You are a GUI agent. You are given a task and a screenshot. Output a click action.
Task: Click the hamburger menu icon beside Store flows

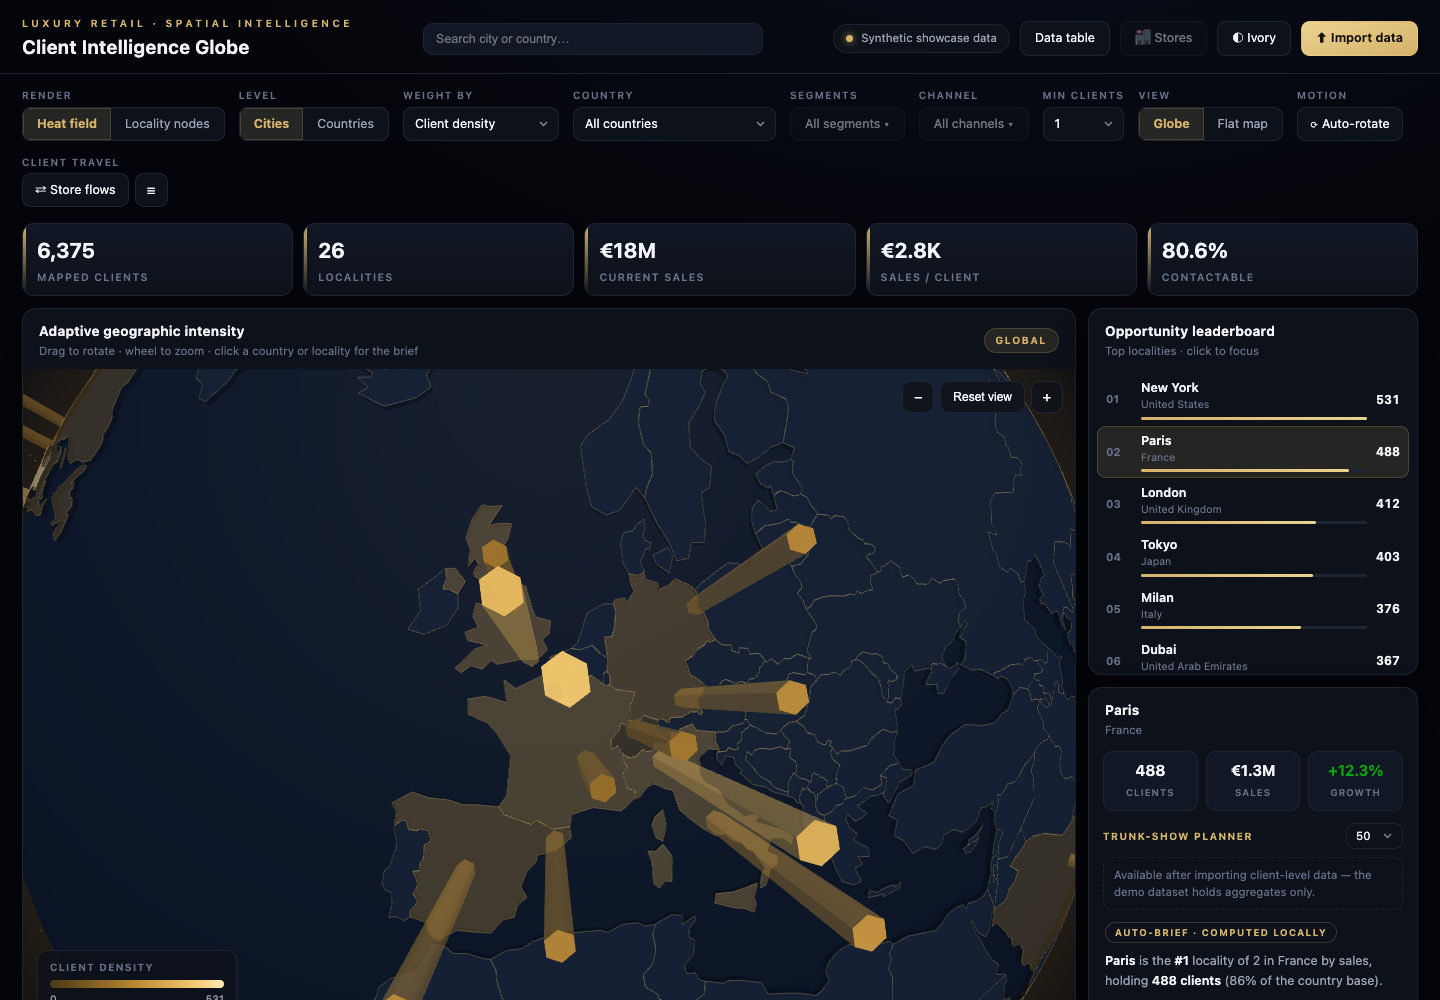[x=151, y=190]
